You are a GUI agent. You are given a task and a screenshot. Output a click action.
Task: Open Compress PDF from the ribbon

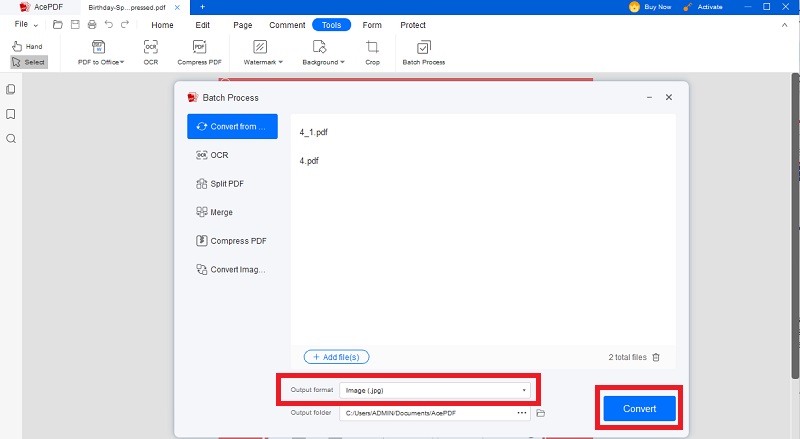point(199,53)
